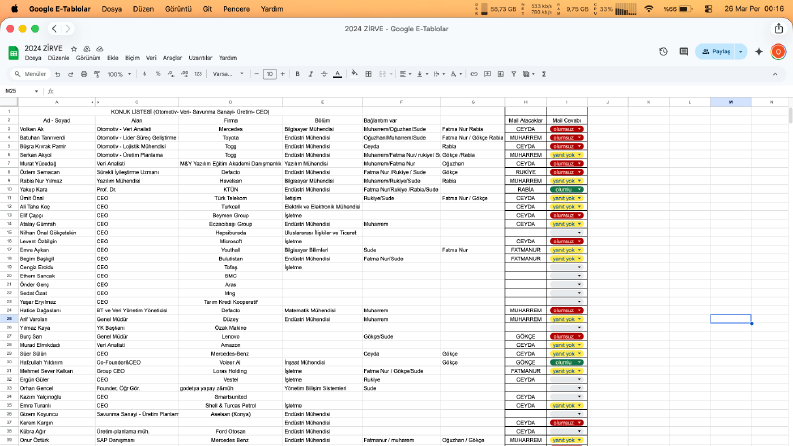Toggle italic formatting

pyautogui.click(x=311, y=74)
